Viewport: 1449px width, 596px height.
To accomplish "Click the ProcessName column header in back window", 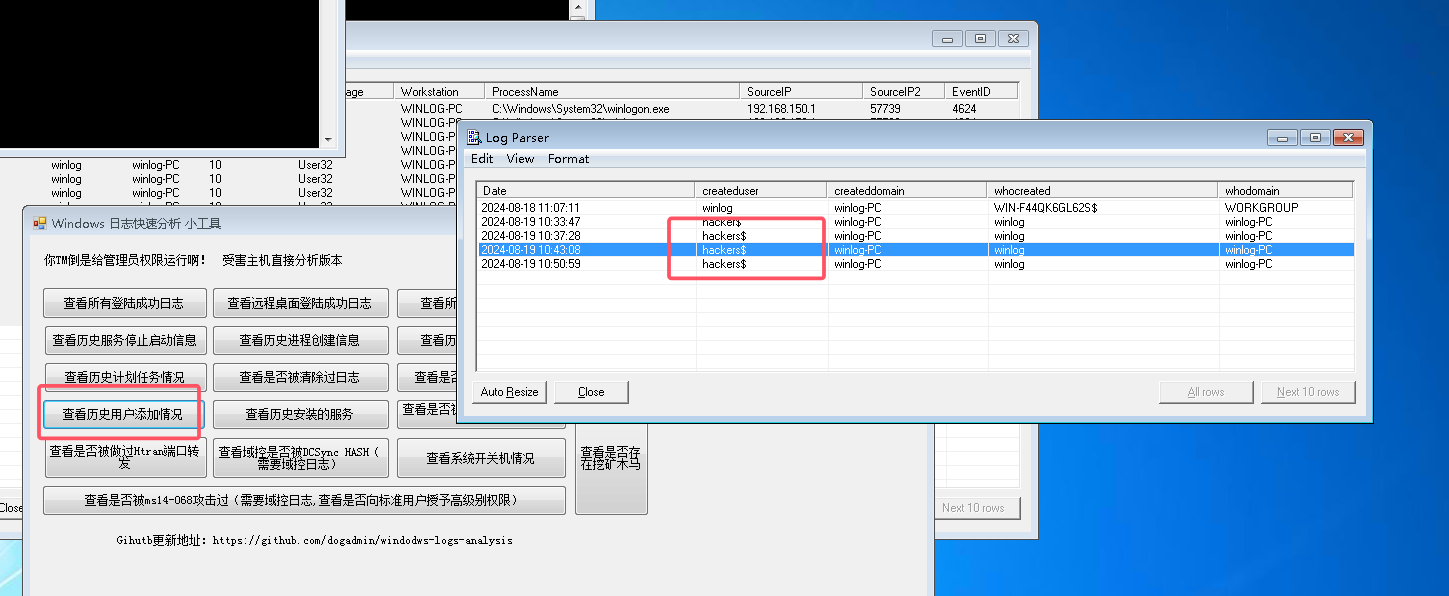I will pos(613,92).
